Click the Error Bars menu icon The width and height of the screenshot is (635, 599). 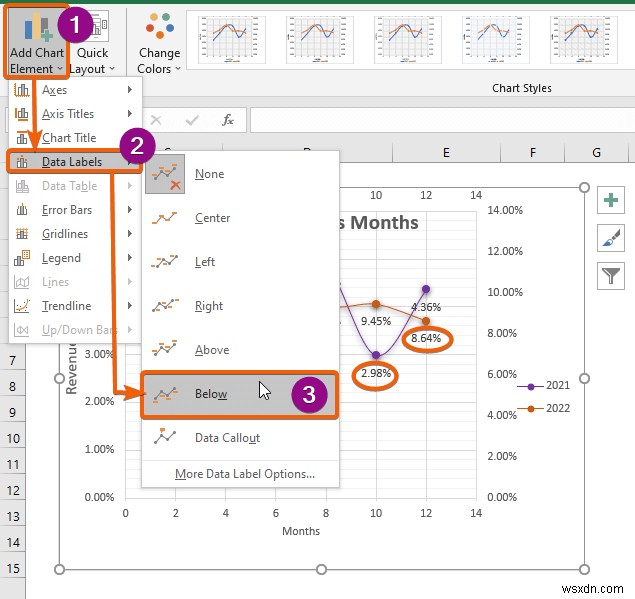(x=21, y=210)
